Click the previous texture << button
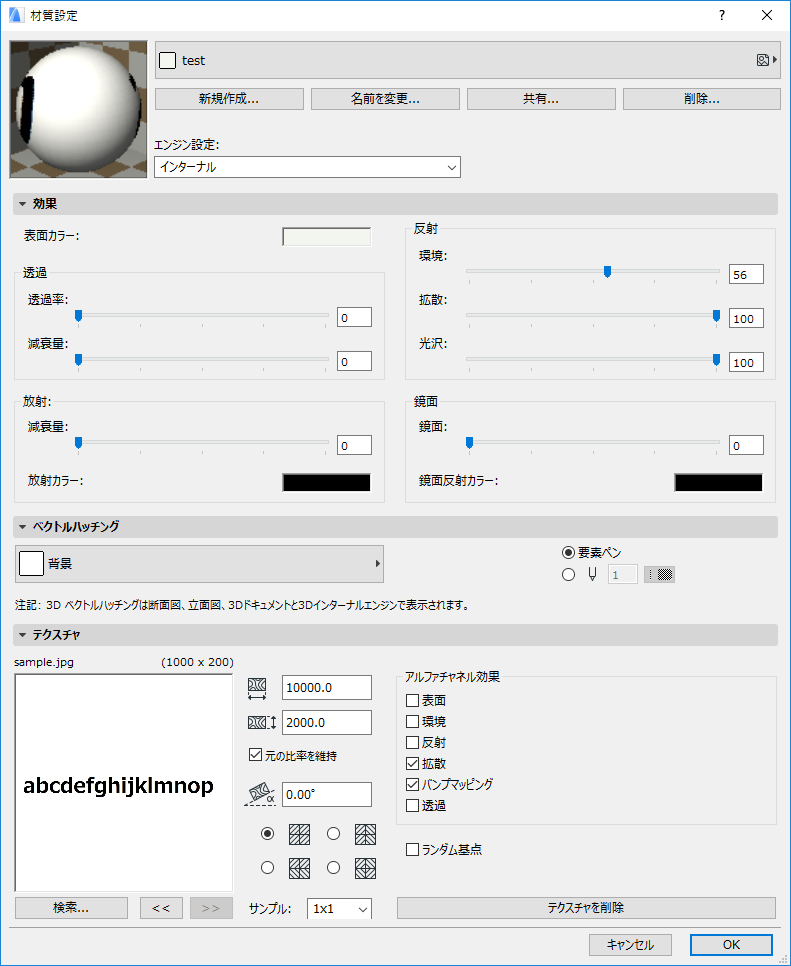Screen dimensions: 791x966 161,908
